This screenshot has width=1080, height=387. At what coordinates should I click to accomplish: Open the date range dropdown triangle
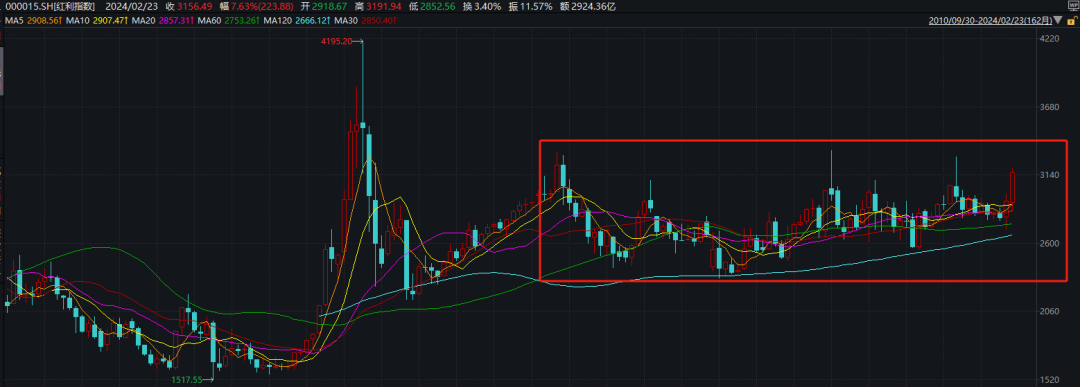click(1058, 20)
